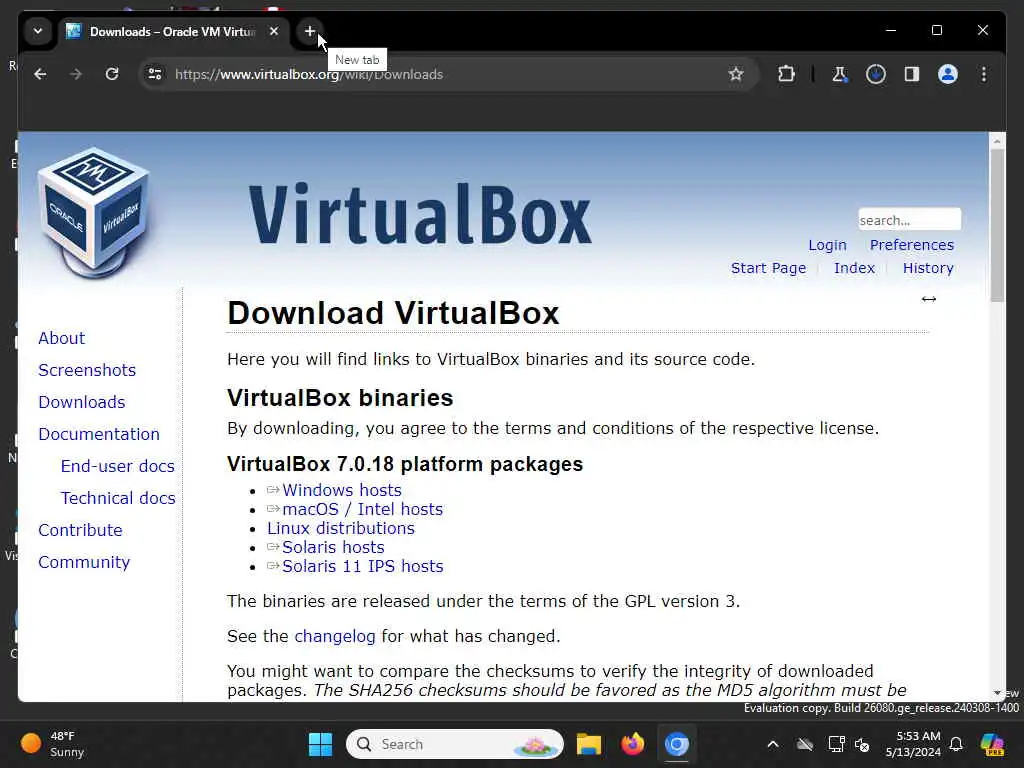
Task: View site information icon in address bar
Action: tap(155, 74)
